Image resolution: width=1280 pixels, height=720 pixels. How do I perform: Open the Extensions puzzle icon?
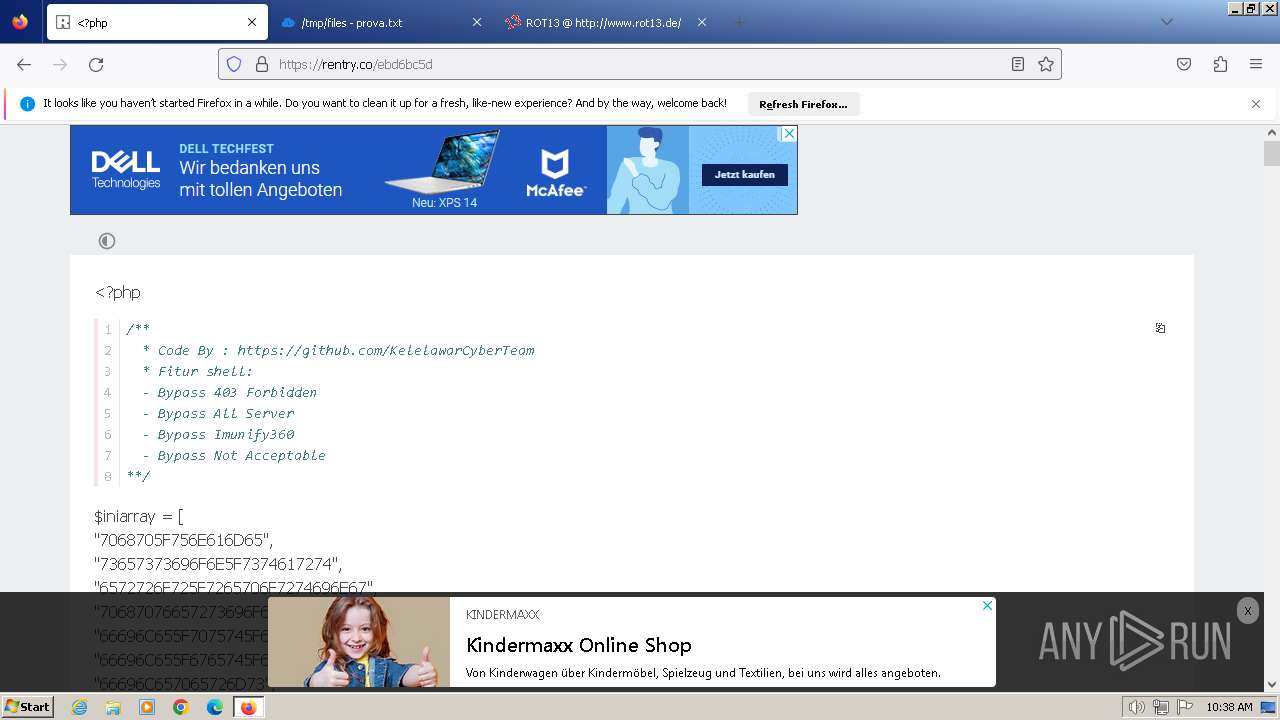coord(1220,64)
